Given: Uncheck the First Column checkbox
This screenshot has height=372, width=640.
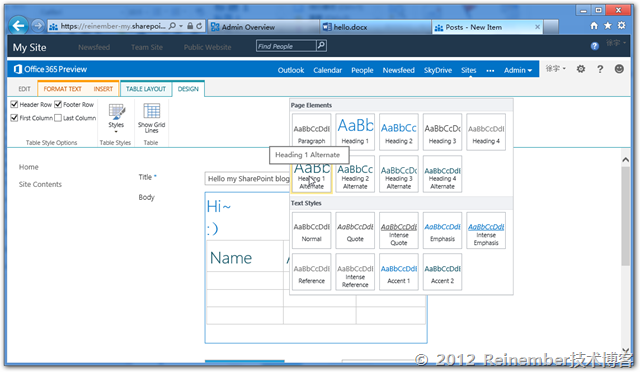Looking at the screenshot, I should [x=14, y=118].
